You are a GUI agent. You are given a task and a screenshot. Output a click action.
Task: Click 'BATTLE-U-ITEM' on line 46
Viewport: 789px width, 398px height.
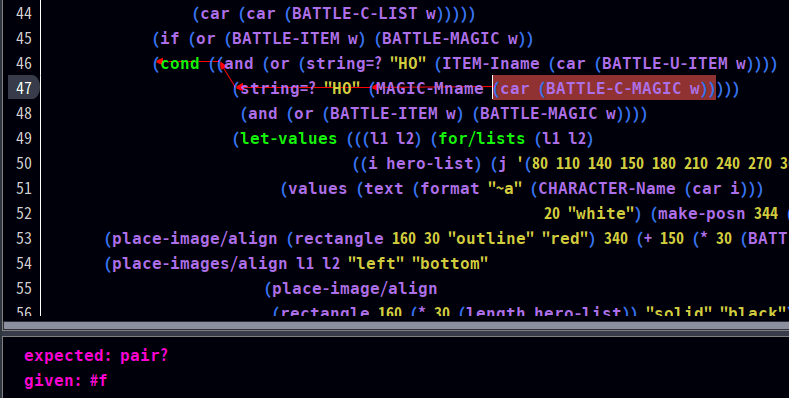point(665,63)
